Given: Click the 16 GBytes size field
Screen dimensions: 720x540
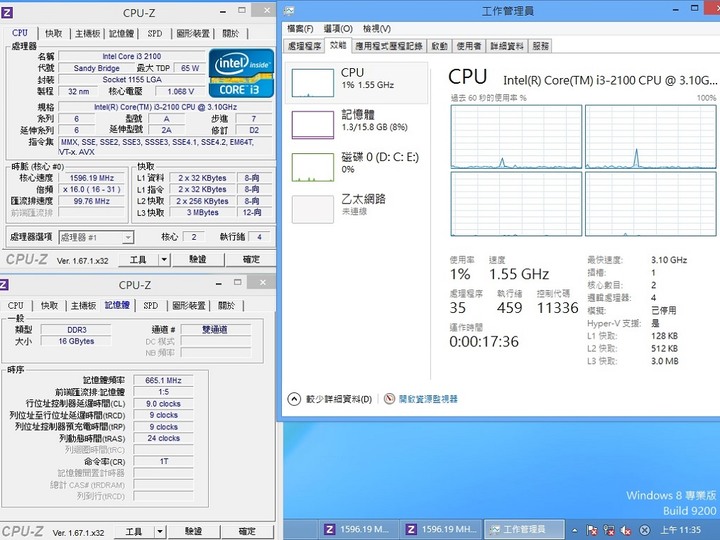Looking at the screenshot, I should (76, 341).
